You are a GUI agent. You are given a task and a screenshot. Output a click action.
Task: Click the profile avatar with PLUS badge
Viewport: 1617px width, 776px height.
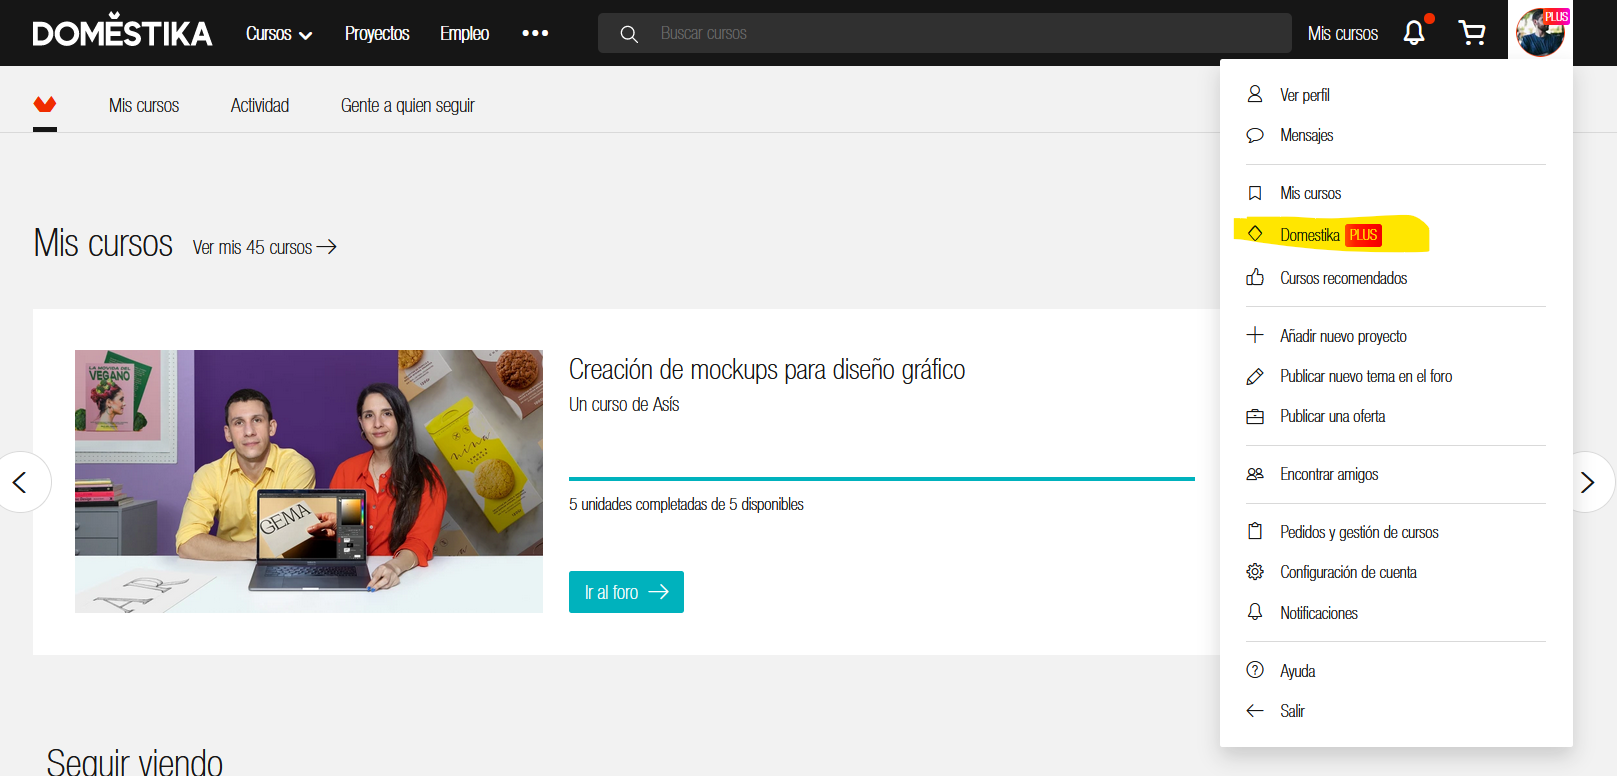(1540, 32)
